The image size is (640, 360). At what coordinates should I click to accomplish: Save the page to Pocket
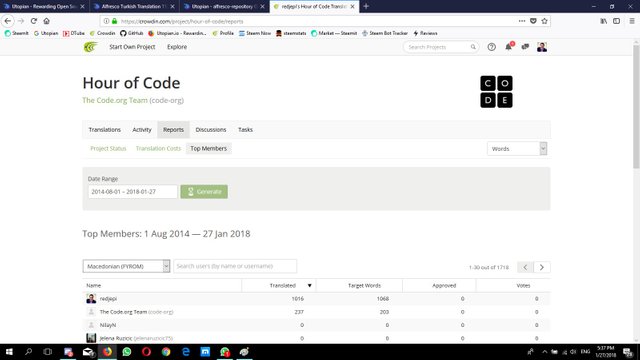point(533,21)
